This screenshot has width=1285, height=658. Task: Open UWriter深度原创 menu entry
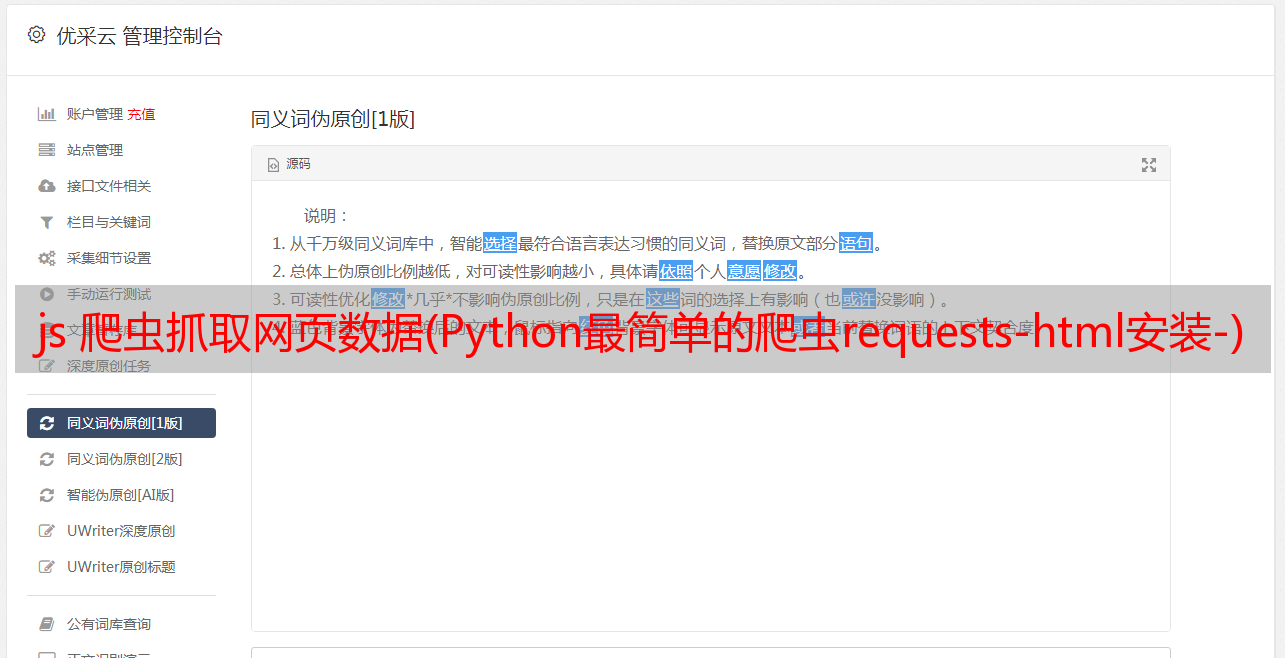pyautogui.click(x=121, y=531)
